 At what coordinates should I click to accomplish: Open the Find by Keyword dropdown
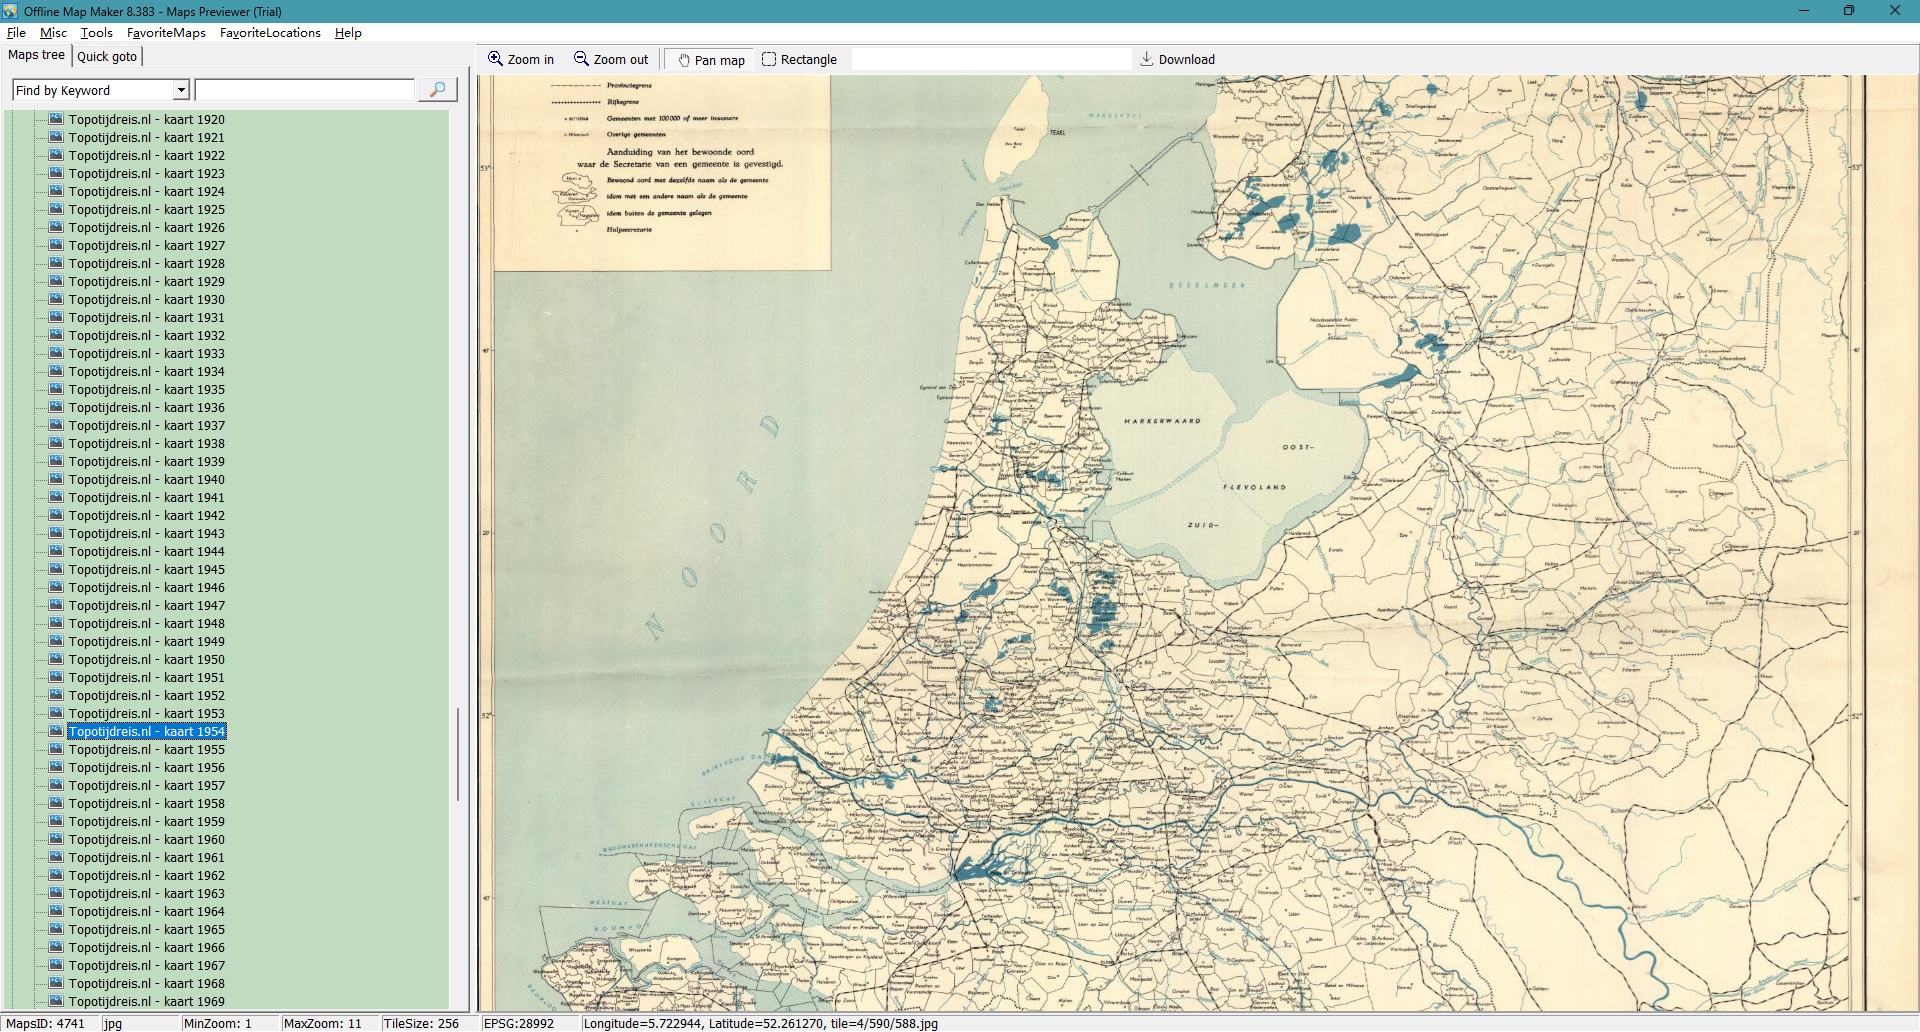pyautogui.click(x=181, y=90)
